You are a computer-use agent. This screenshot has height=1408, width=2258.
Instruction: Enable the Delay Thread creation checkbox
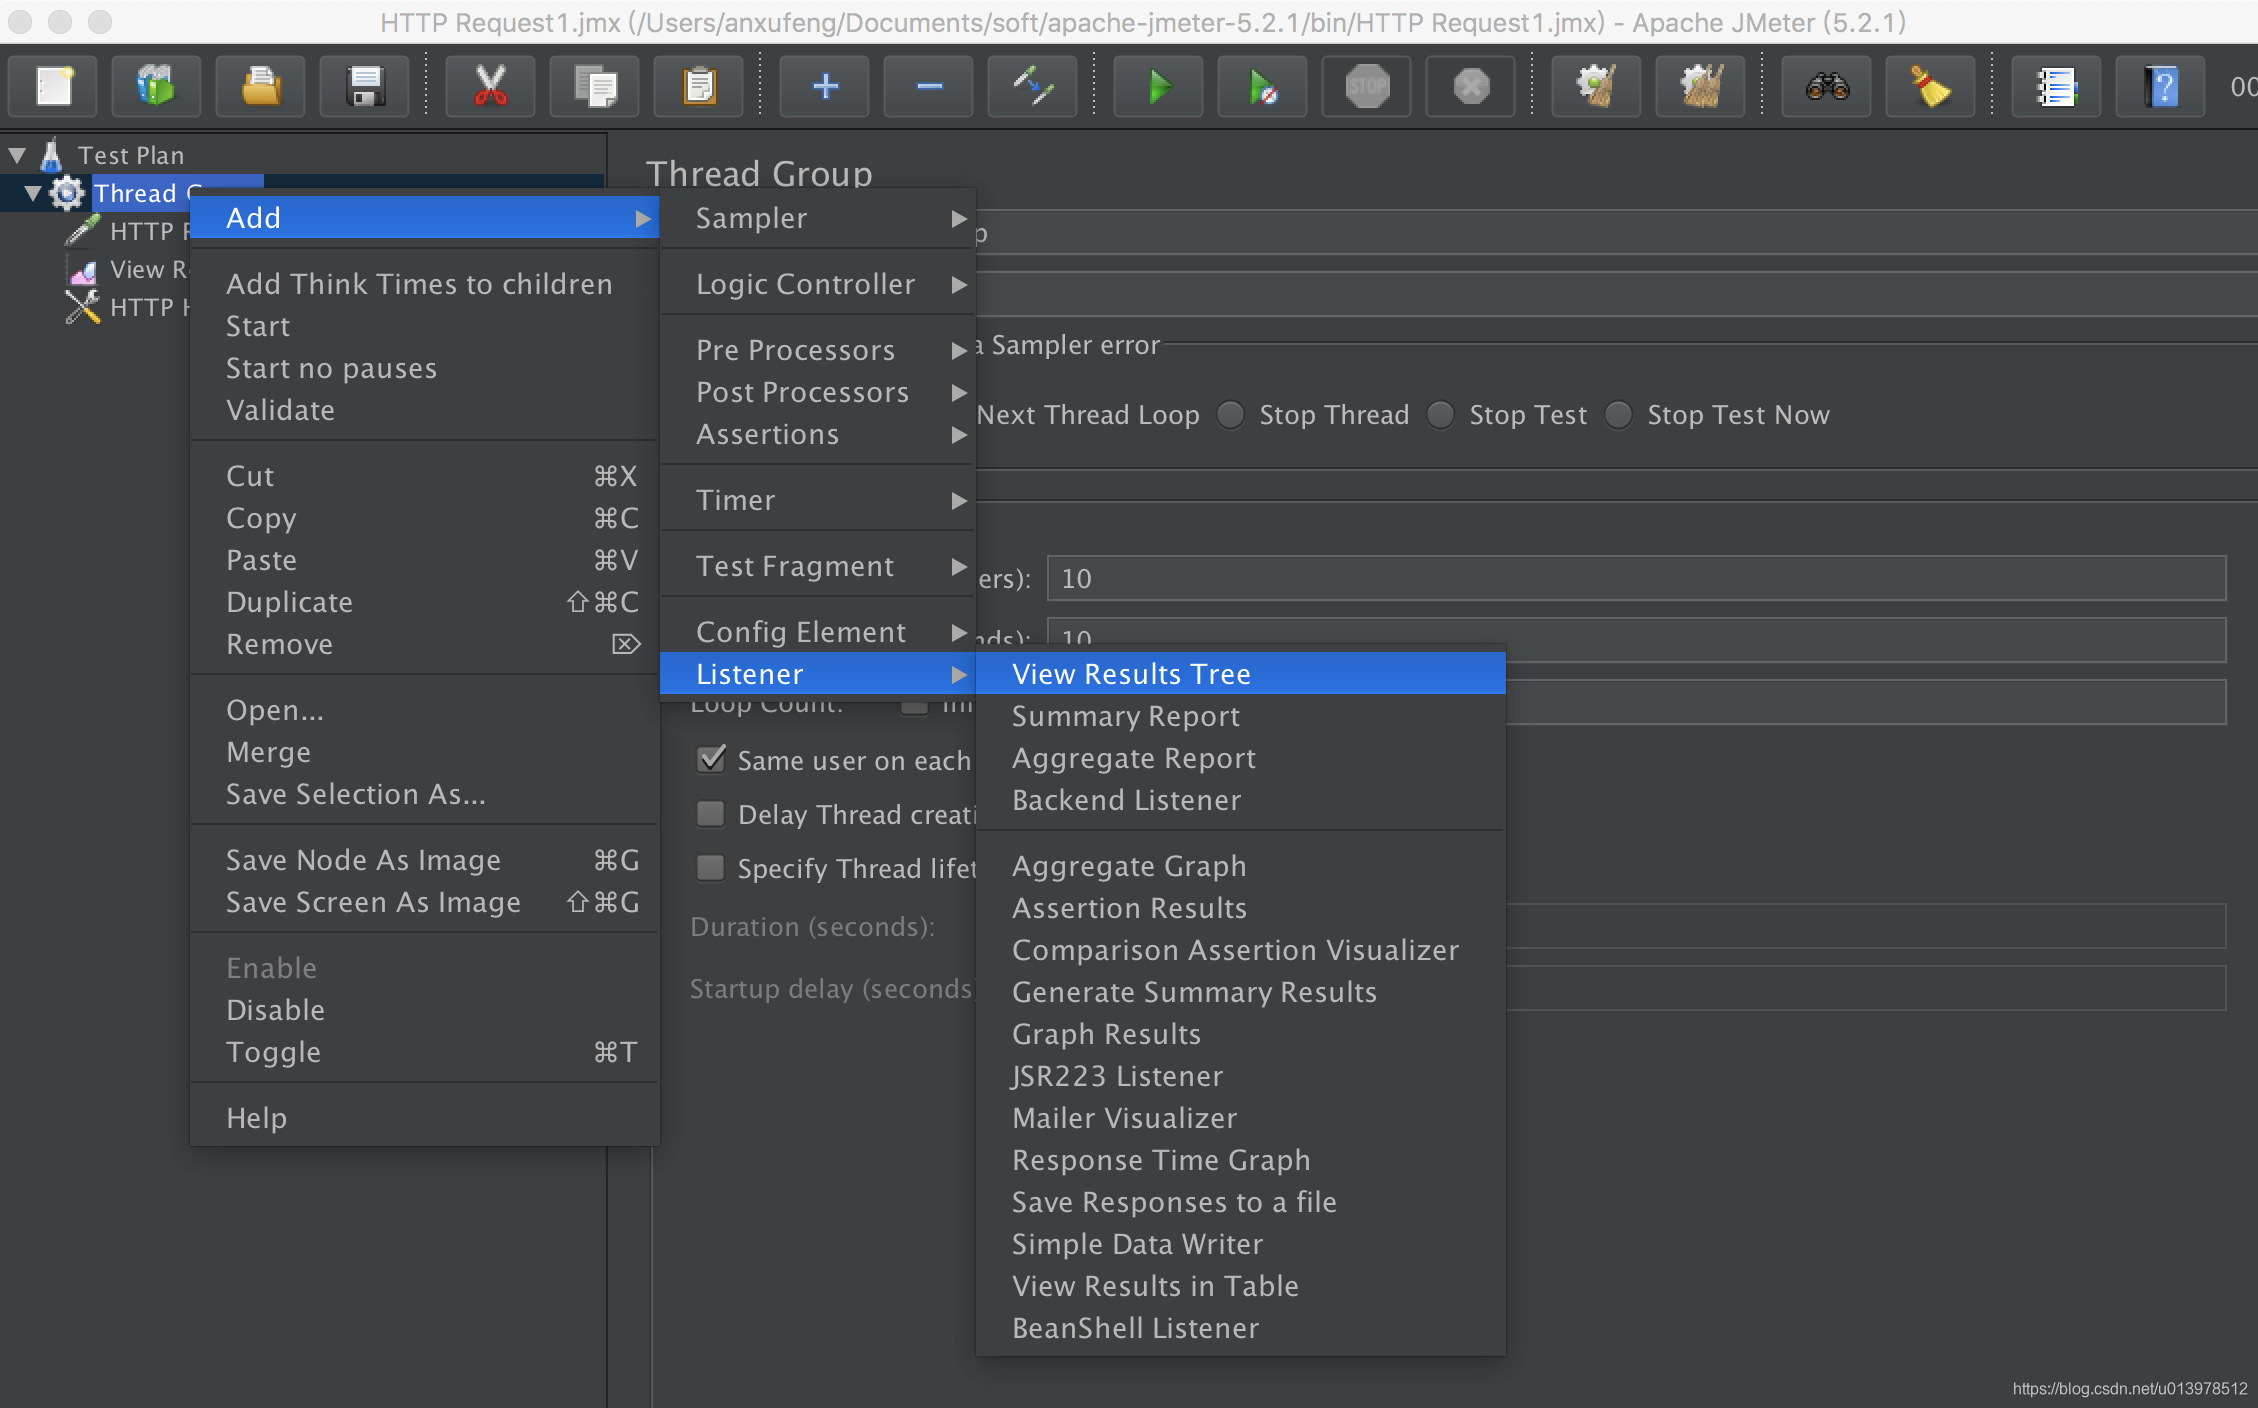tap(711, 814)
